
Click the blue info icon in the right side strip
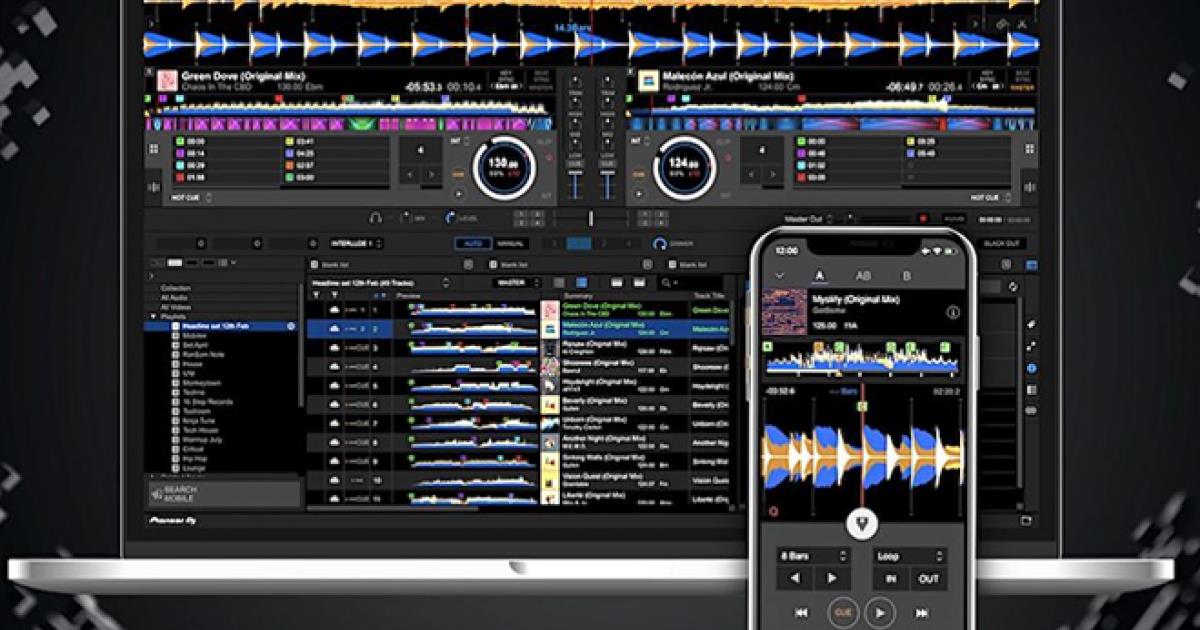[x=1031, y=368]
